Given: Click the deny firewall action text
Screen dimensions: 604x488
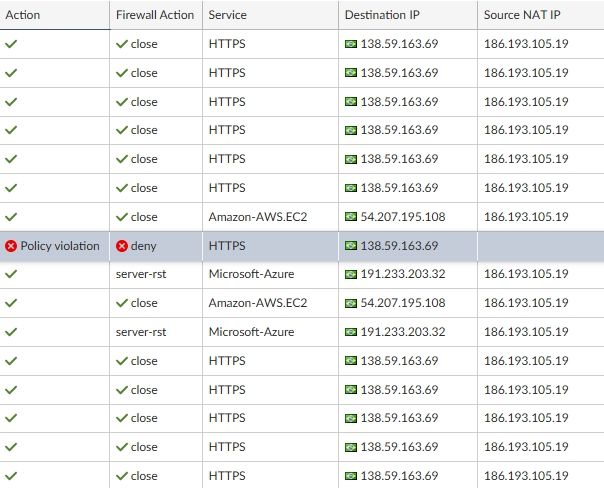Looking at the screenshot, I should [x=144, y=245].
